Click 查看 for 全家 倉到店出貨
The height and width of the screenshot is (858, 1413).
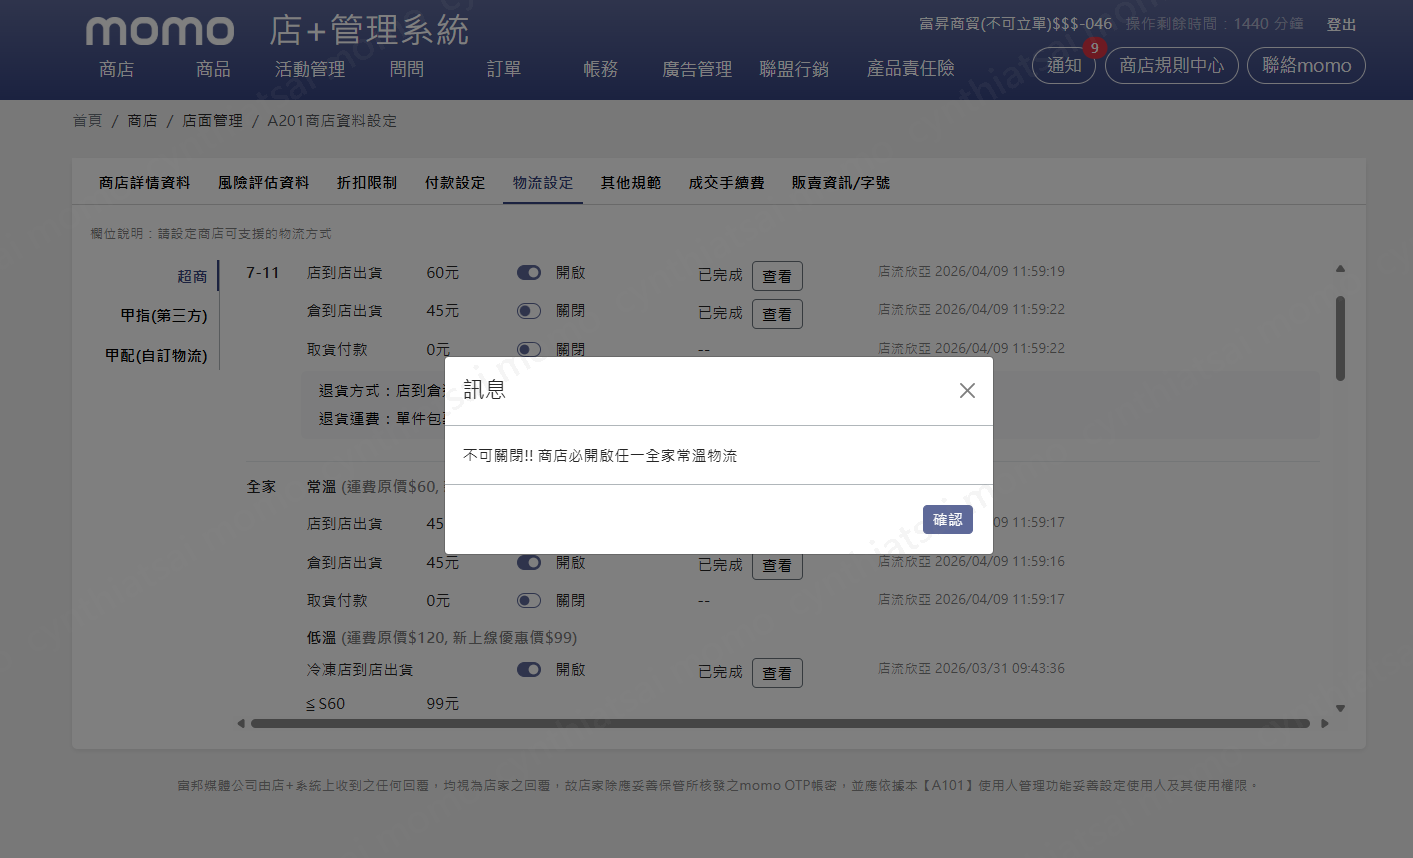777,566
